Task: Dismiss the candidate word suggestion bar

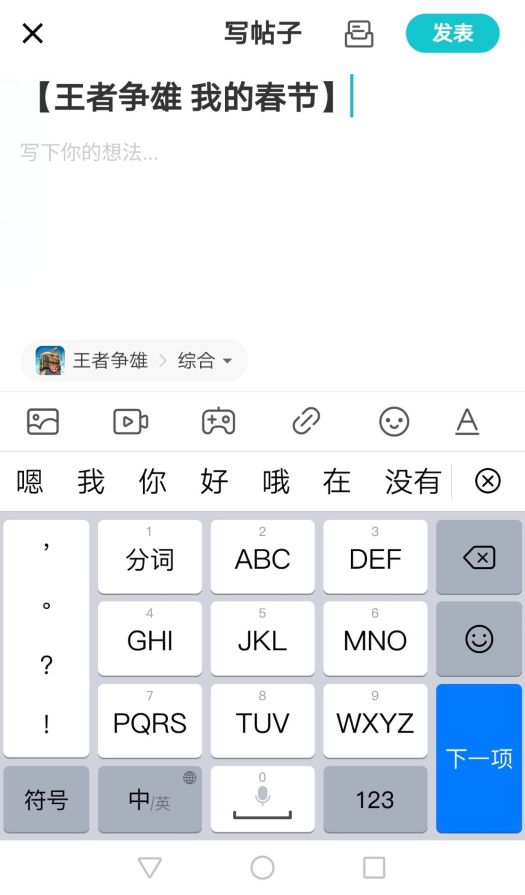Action: [x=487, y=481]
